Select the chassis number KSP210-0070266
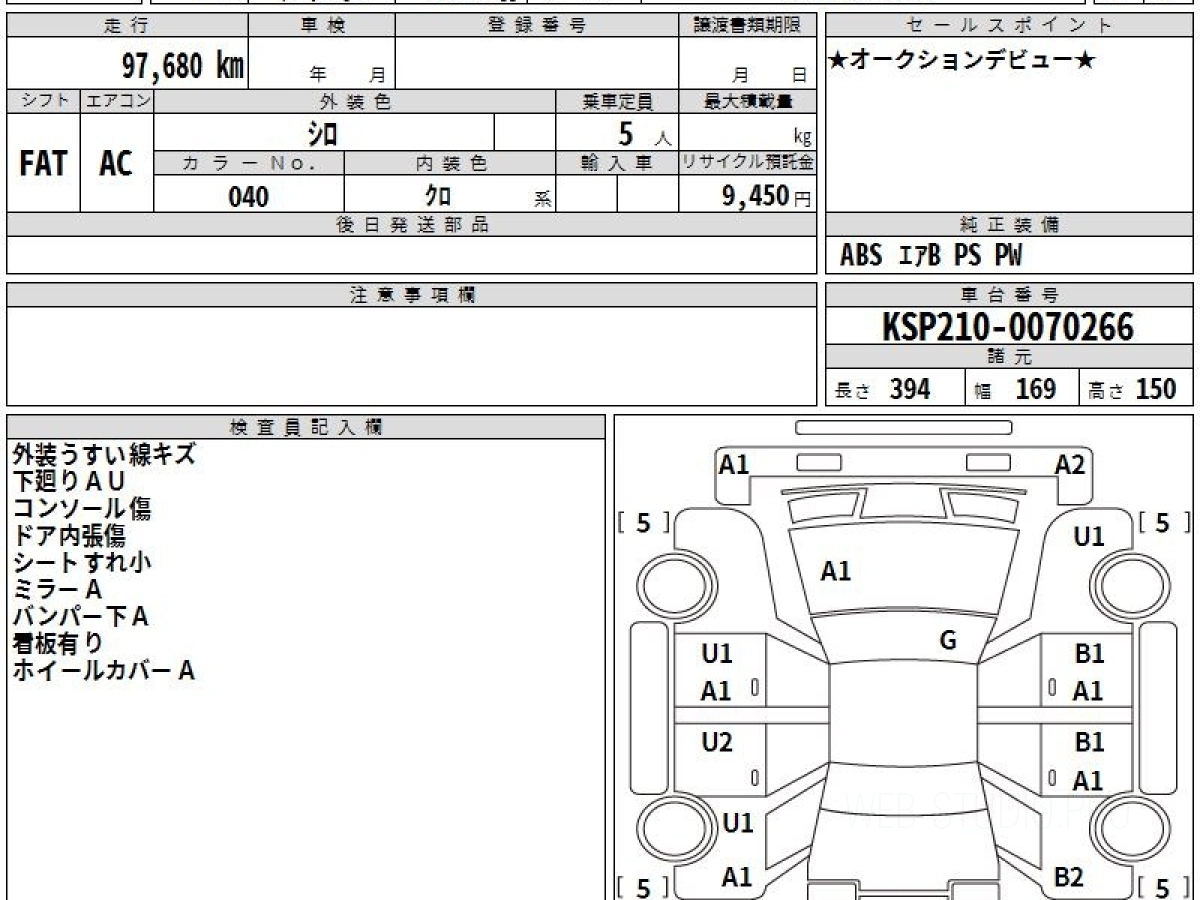Image resolution: width=1200 pixels, height=900 pixels. 1008,326
